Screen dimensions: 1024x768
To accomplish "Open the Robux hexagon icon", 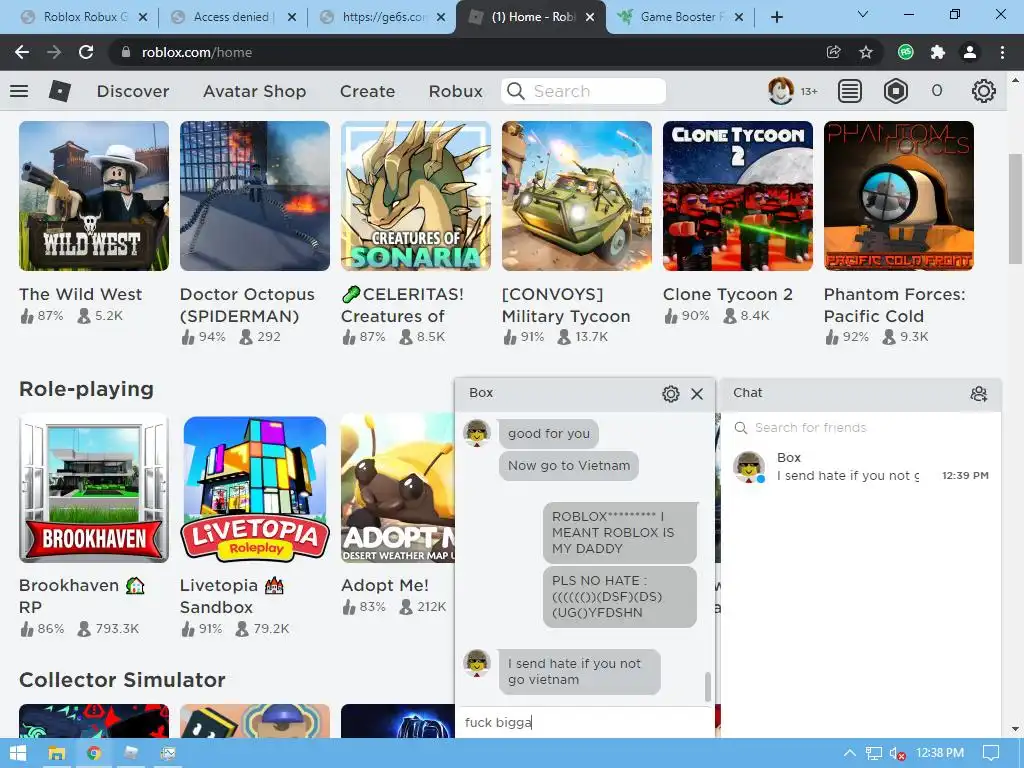I will (895, 91).
